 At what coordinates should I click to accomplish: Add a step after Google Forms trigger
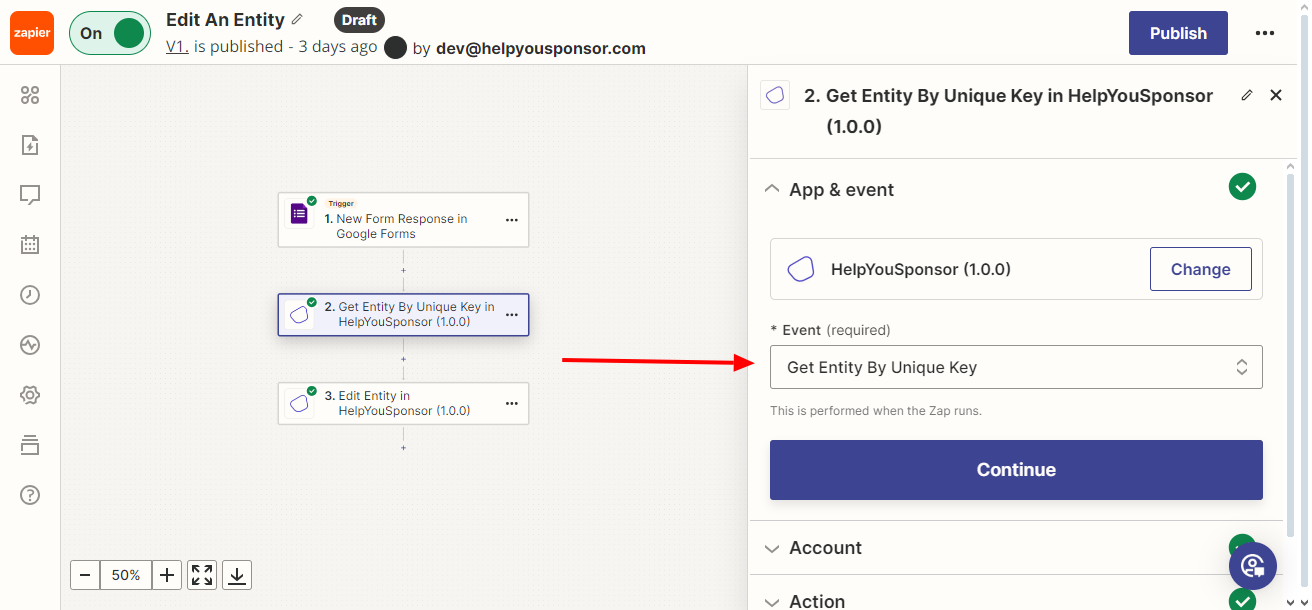(404, 270)
